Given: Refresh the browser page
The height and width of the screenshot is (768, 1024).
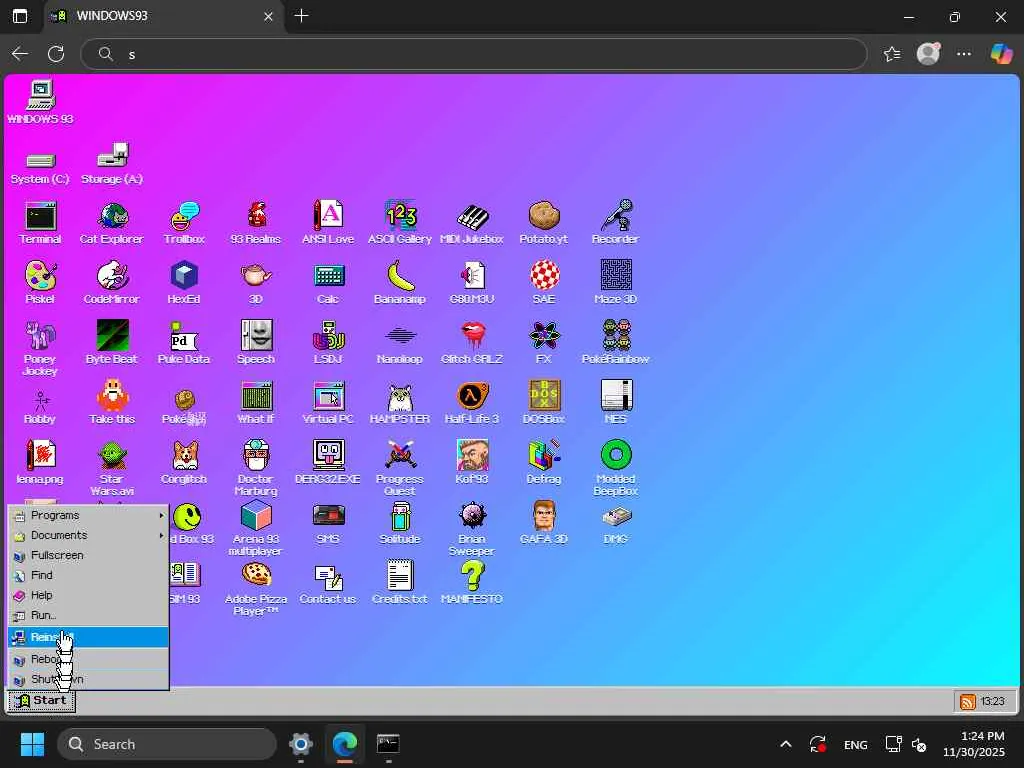Looking at the screenshot, I should click(56, 54).
